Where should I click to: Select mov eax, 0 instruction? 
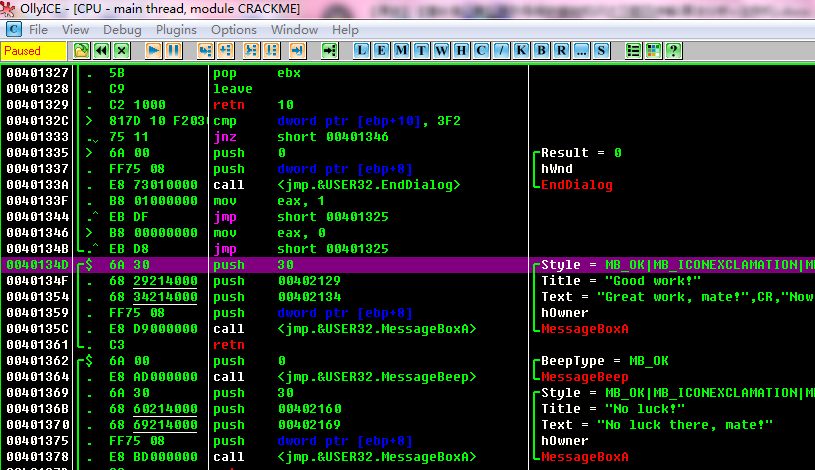[x=269, y=232]
